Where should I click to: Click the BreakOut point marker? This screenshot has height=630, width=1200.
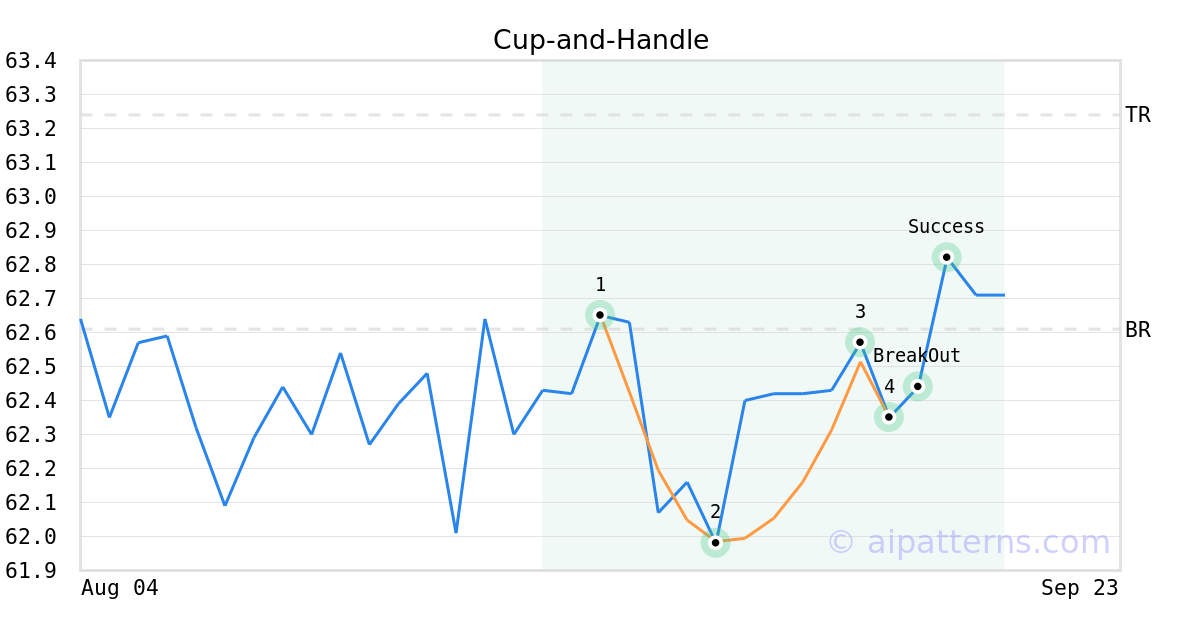(x=917, y=386)
